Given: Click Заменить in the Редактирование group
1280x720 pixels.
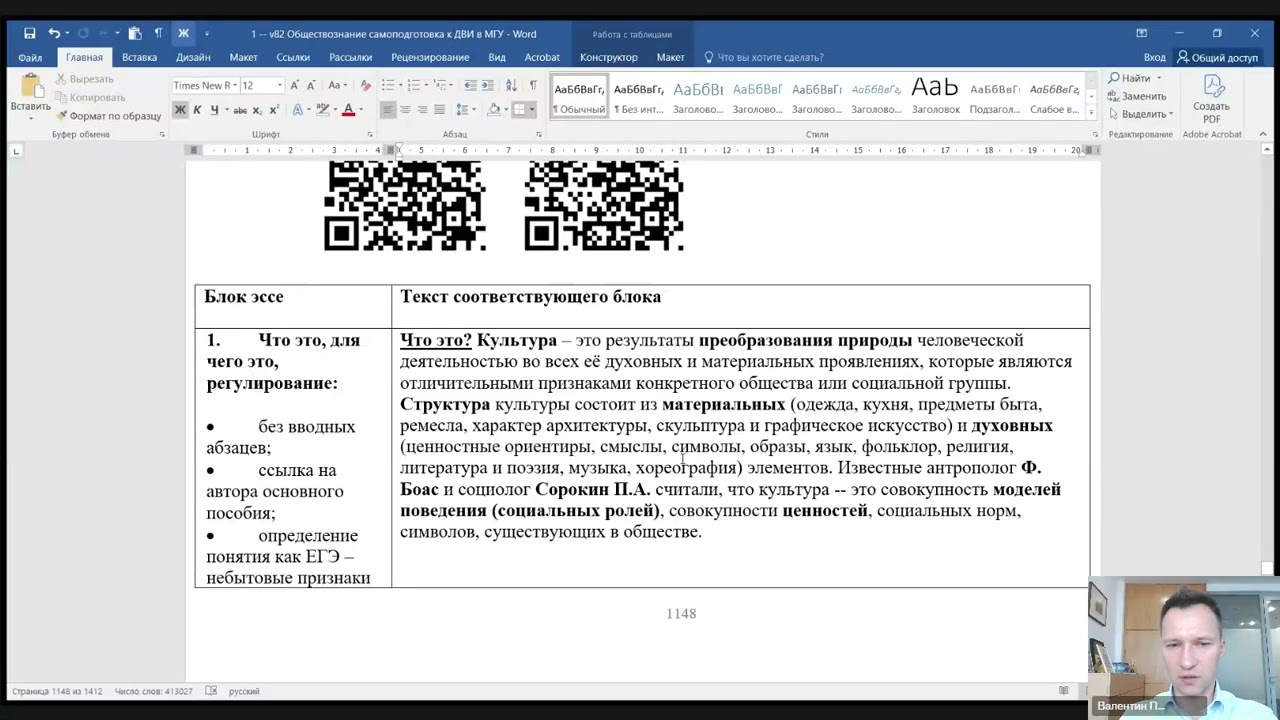Looking at the screenshot, I should tap(1136, 96).
